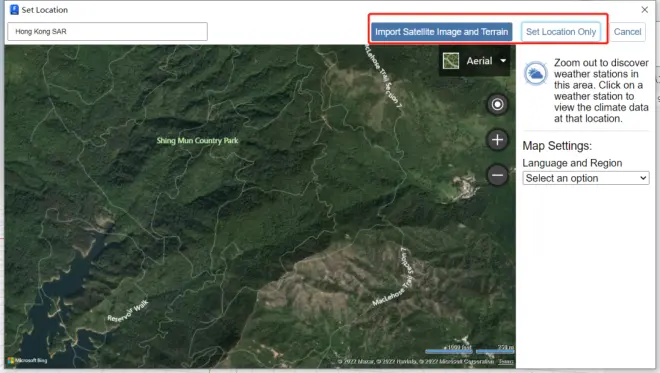Click the Aerial map style thumbnail
The height and width of the screenshot is (373, 660).
pyautogui.click(x=451, y=61)
